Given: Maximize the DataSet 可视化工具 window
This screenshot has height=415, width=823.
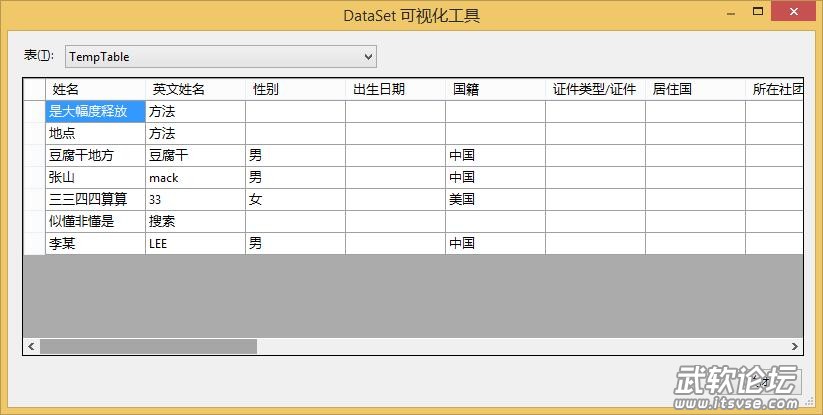Looking at the screenshot, I should (x=757, y=12).
